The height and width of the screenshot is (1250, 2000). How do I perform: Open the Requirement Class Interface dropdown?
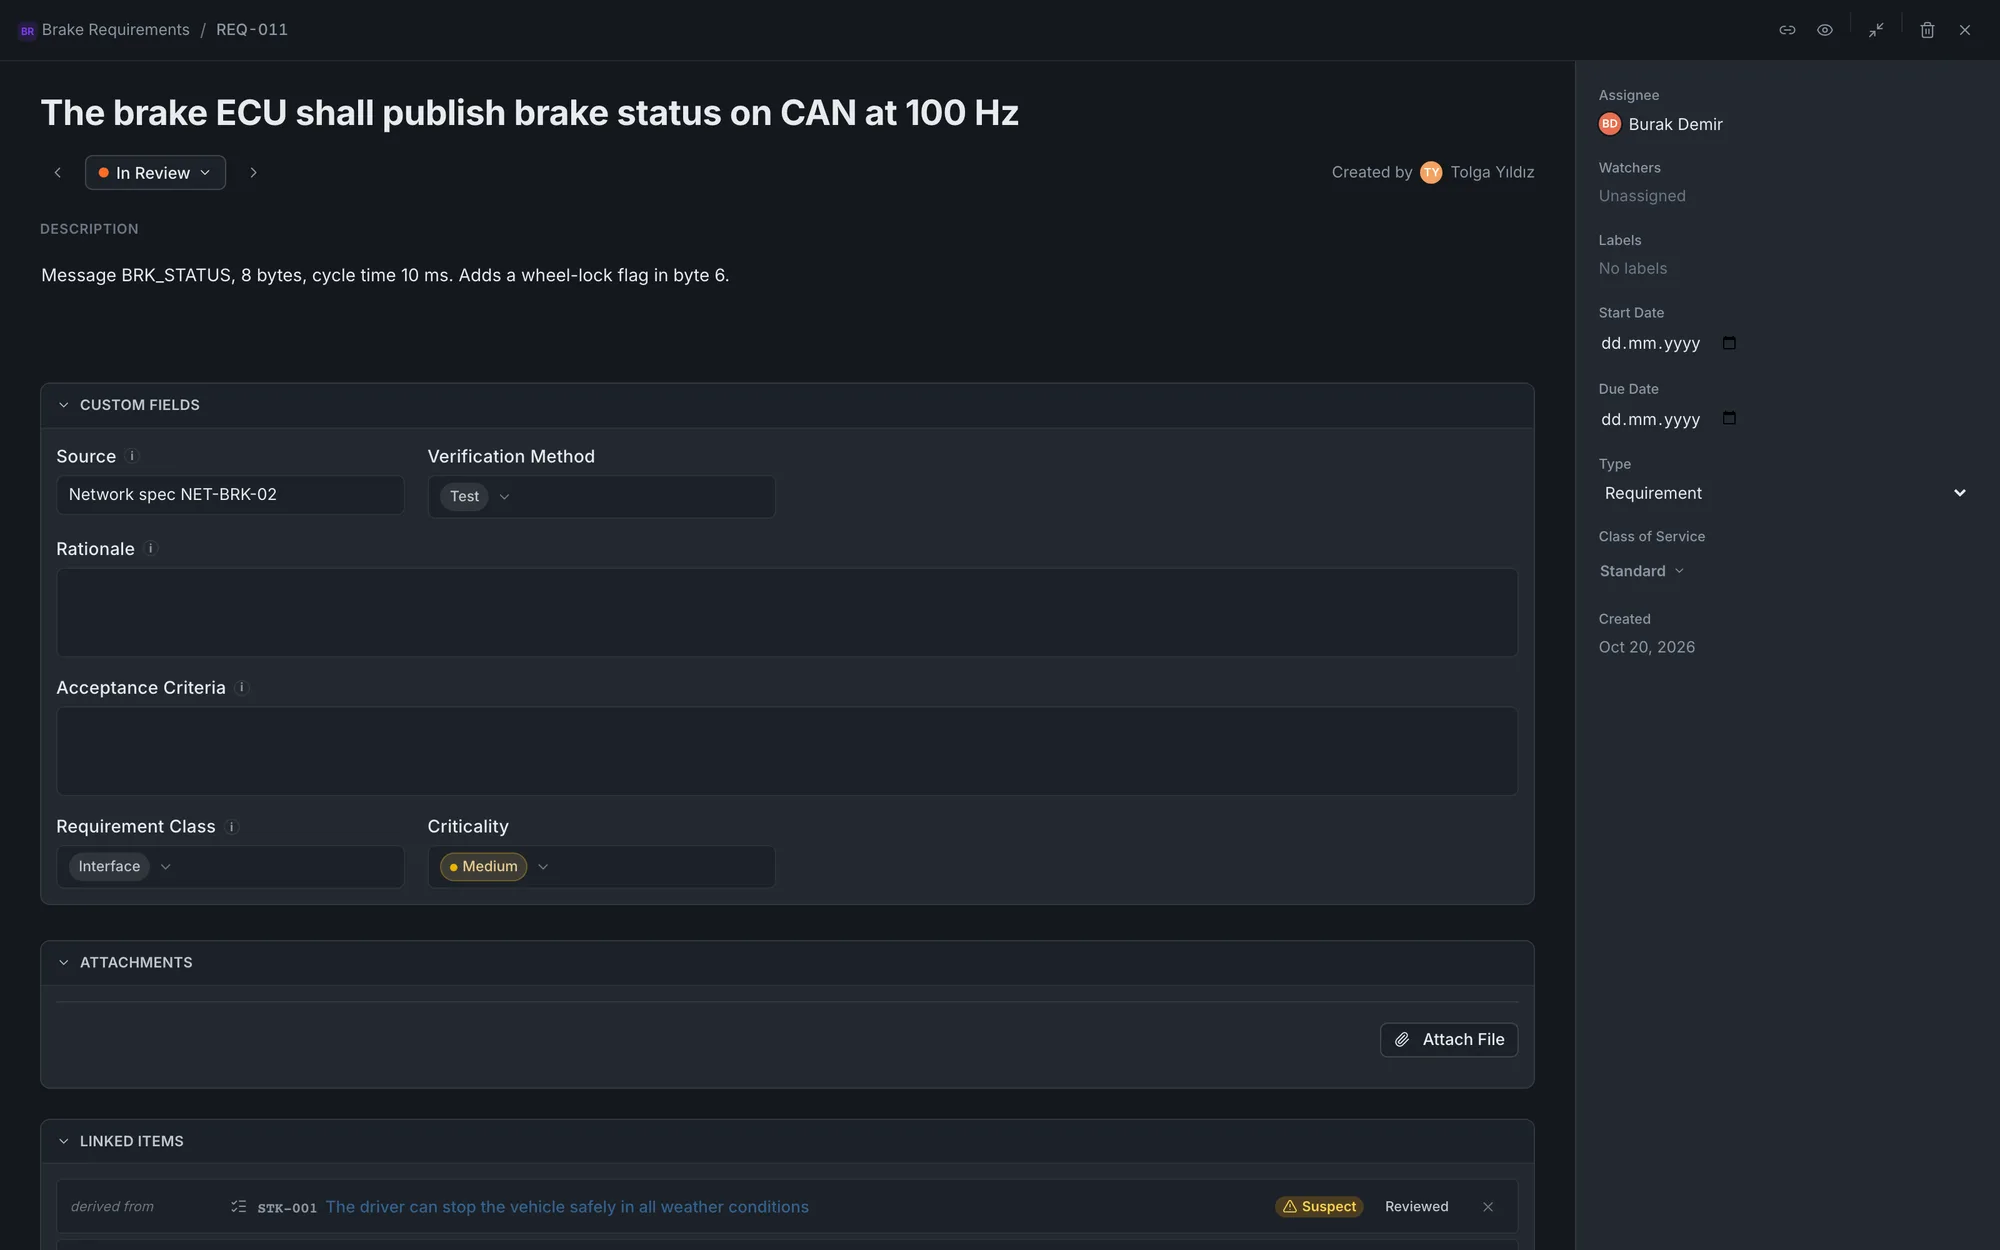coord(230,867)
